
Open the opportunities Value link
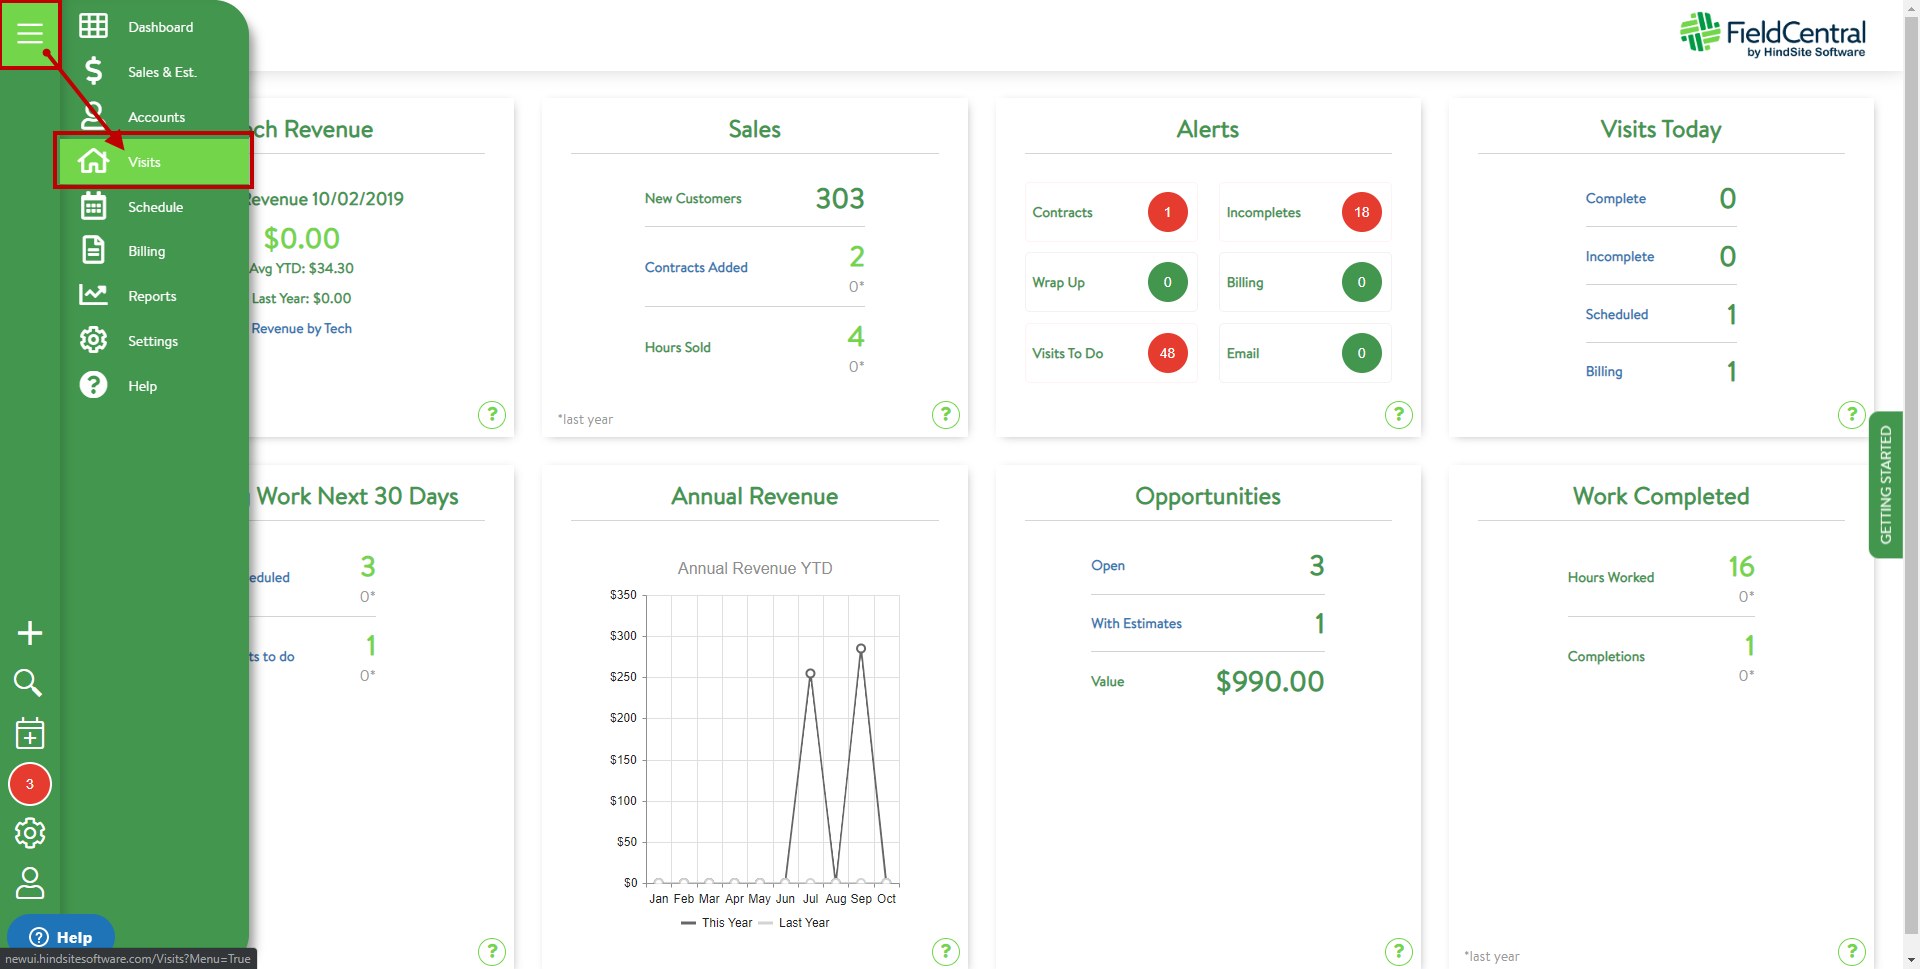click(x=1107, y=681)
